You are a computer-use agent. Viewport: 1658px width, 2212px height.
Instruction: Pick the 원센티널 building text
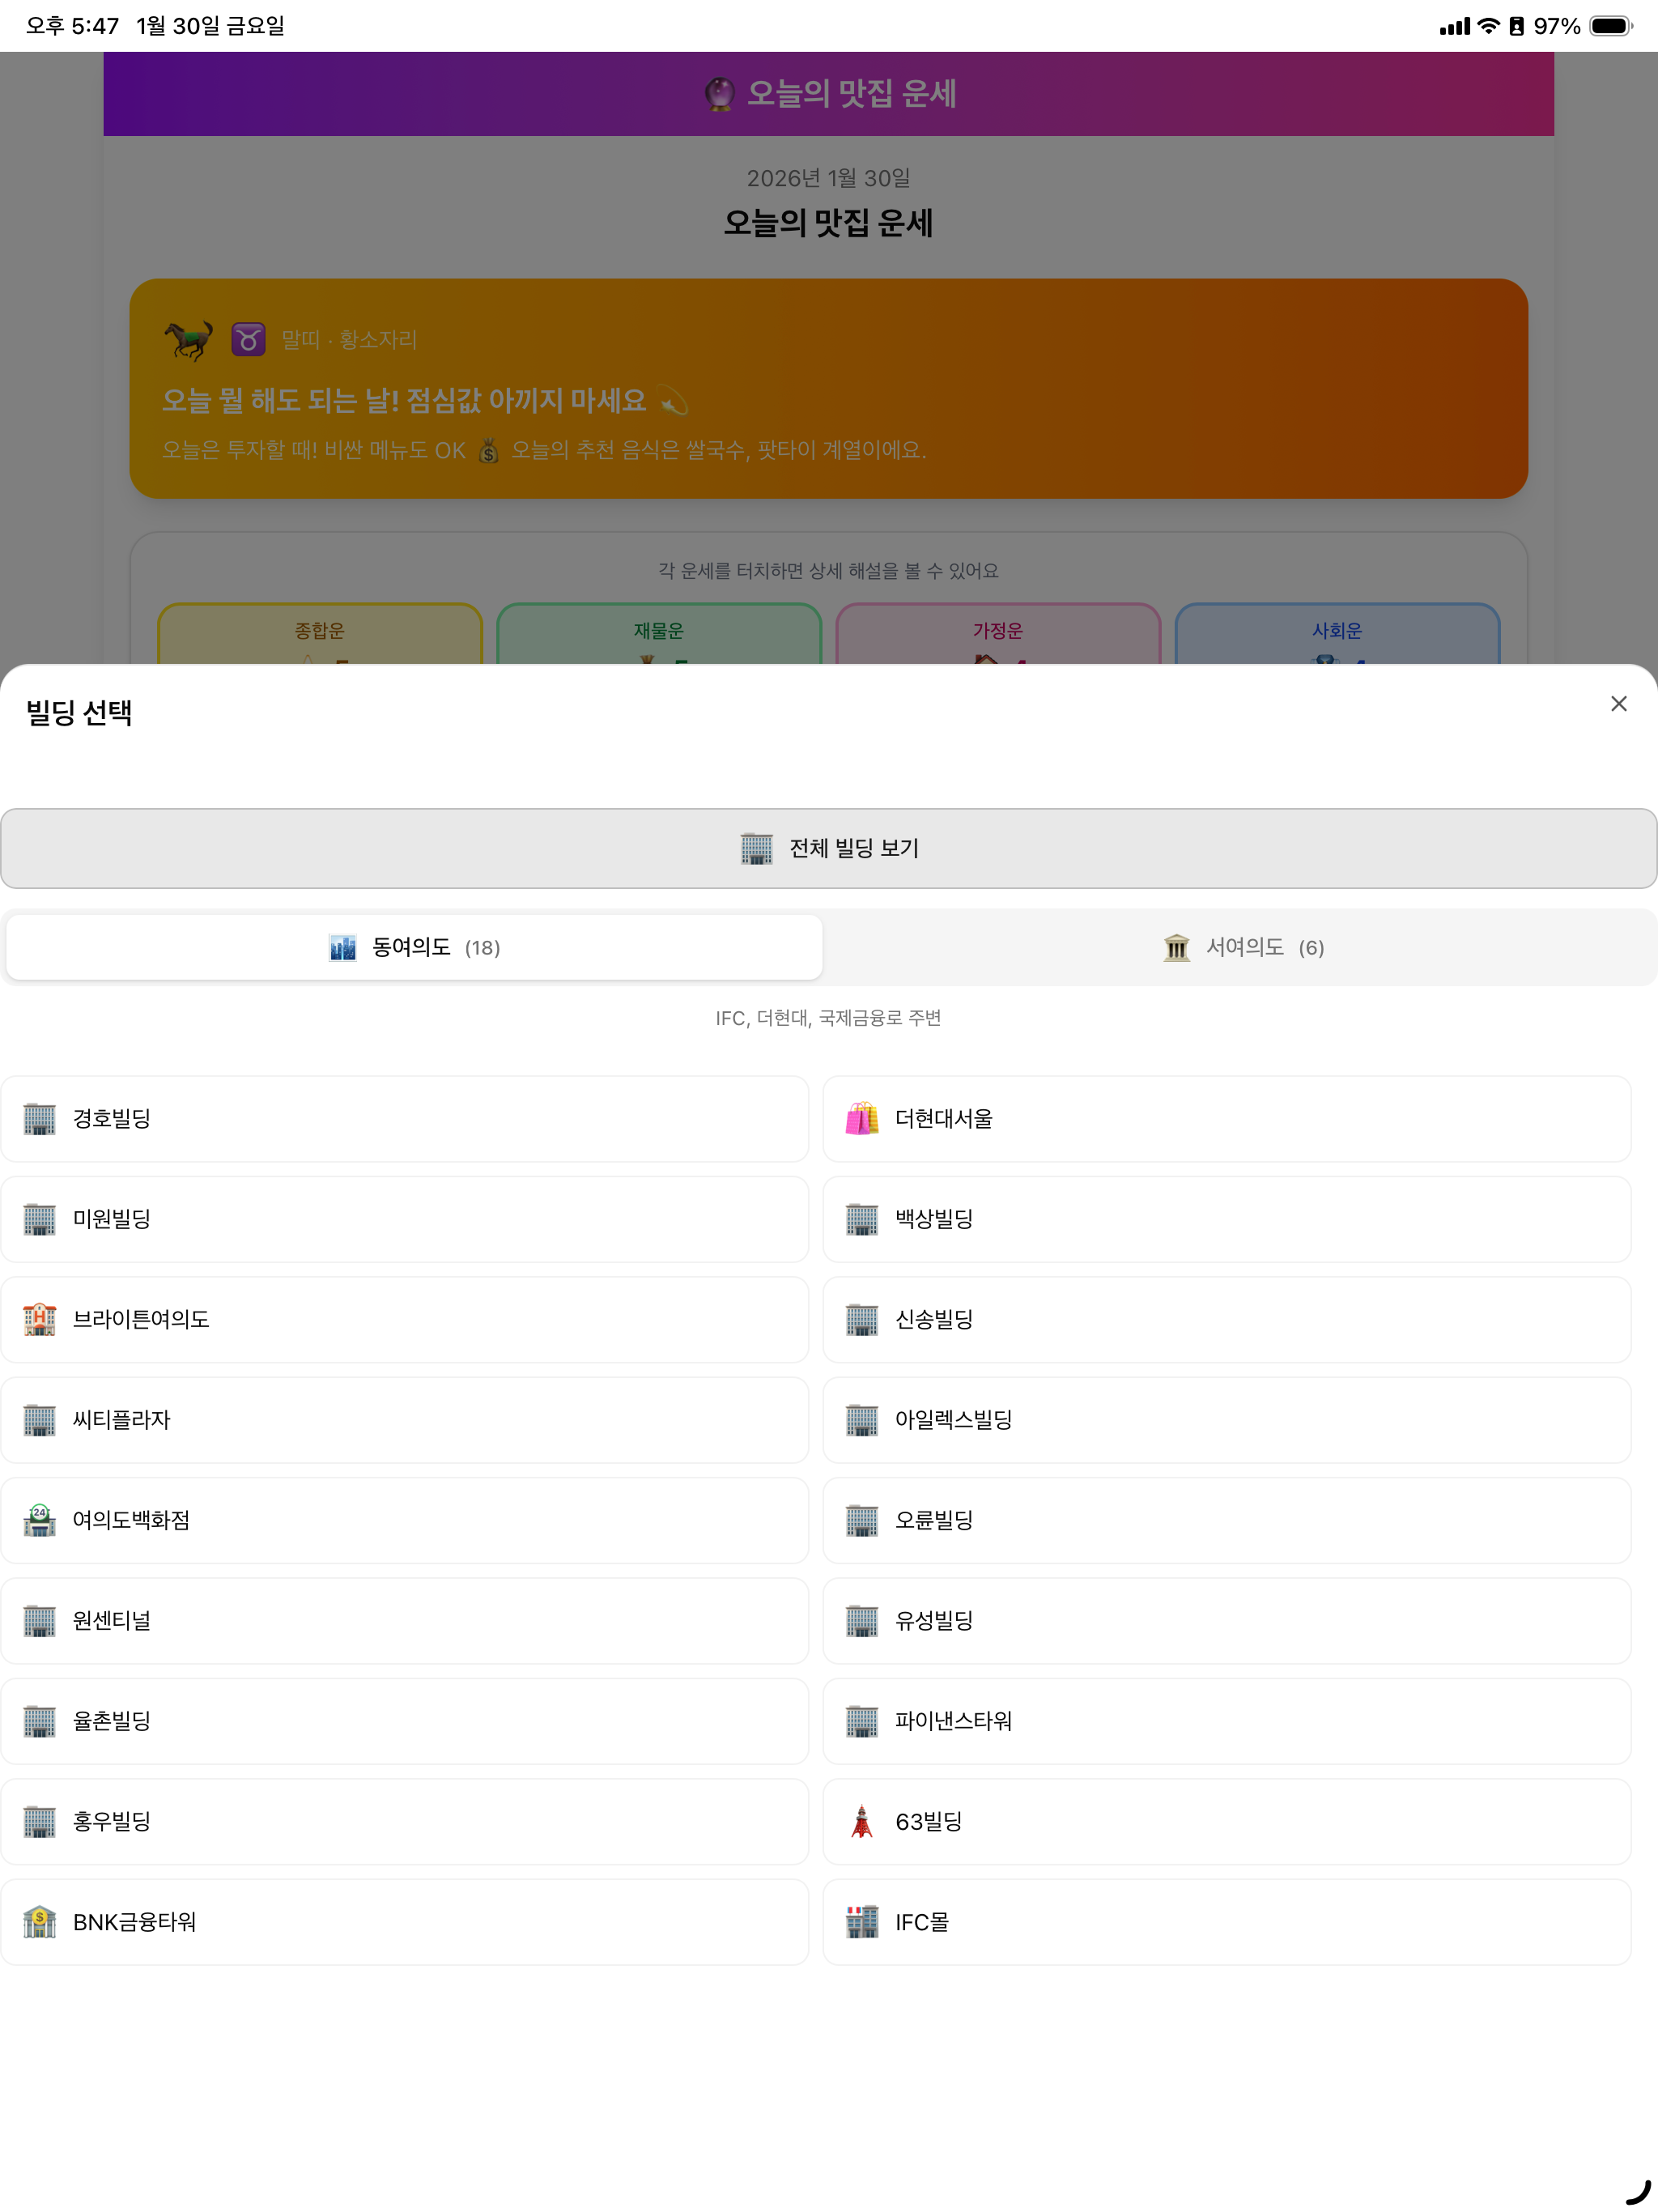click(x=112, y=1621)
